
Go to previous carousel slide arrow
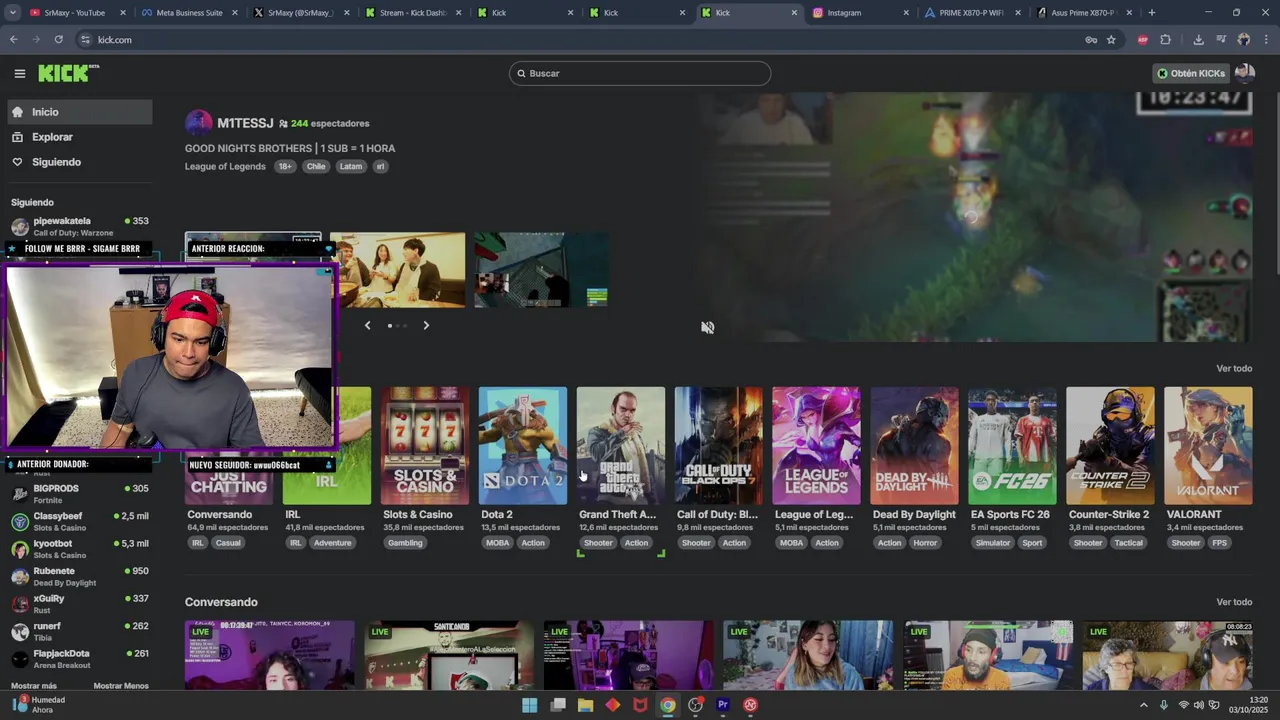[367, 325]
